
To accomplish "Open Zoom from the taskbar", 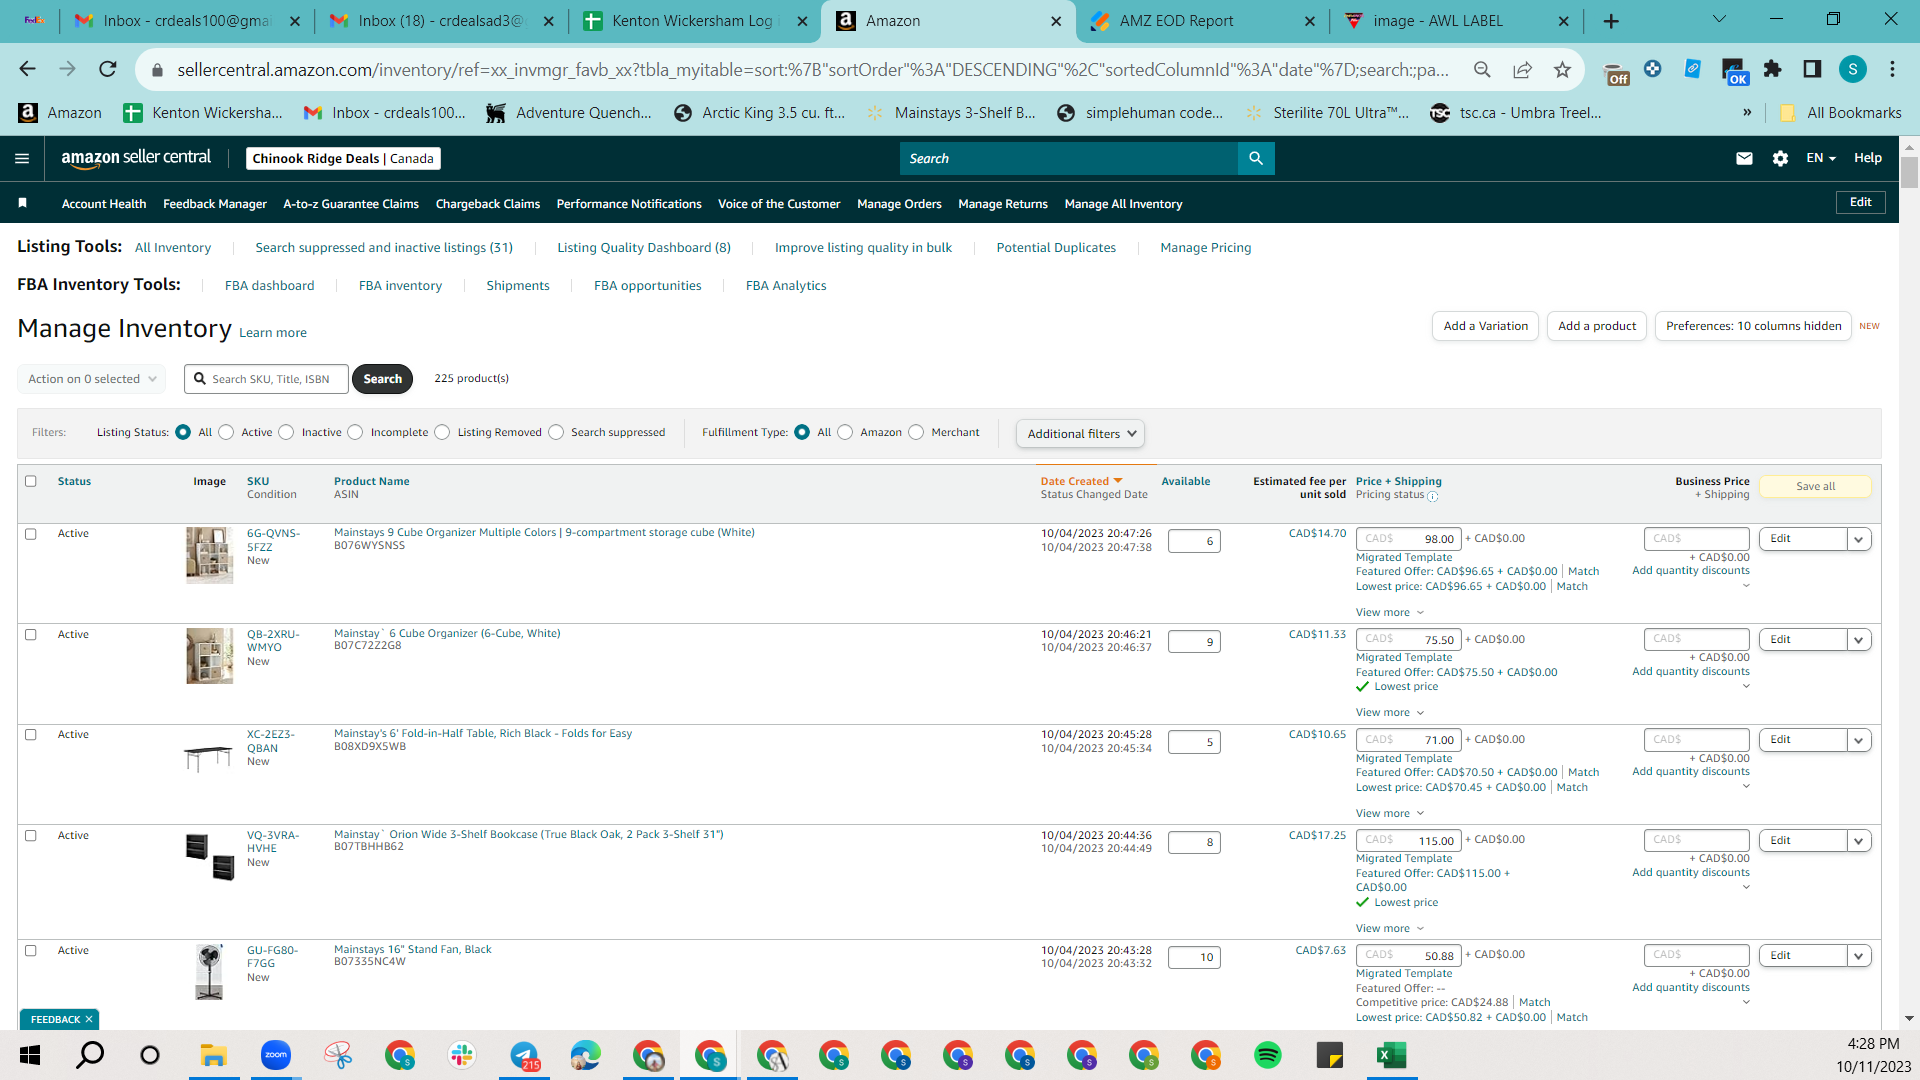I will [x=275, y=1055].
